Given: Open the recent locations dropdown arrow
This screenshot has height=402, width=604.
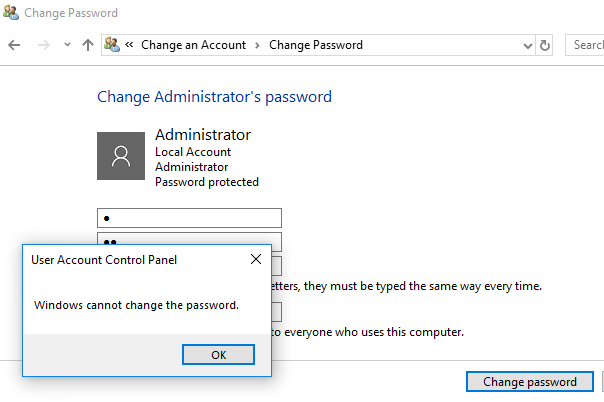Looking at the screenshot, I should tap(67, 45).
